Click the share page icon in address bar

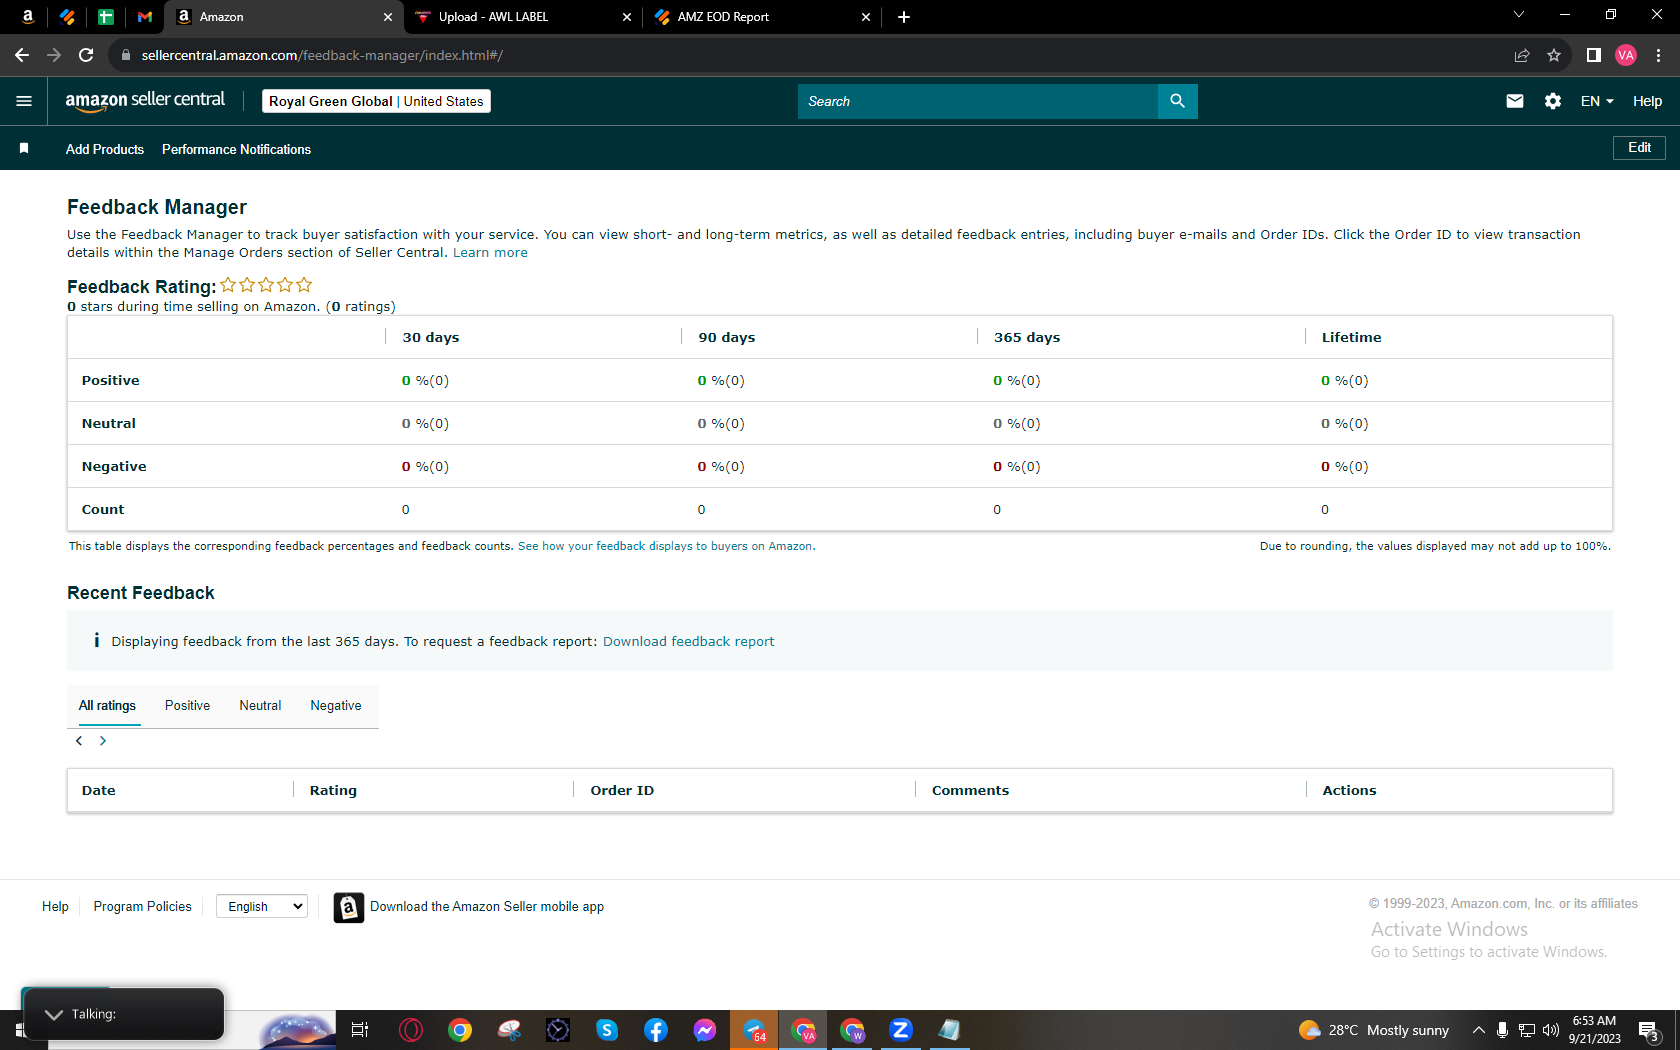[1522, 55]
